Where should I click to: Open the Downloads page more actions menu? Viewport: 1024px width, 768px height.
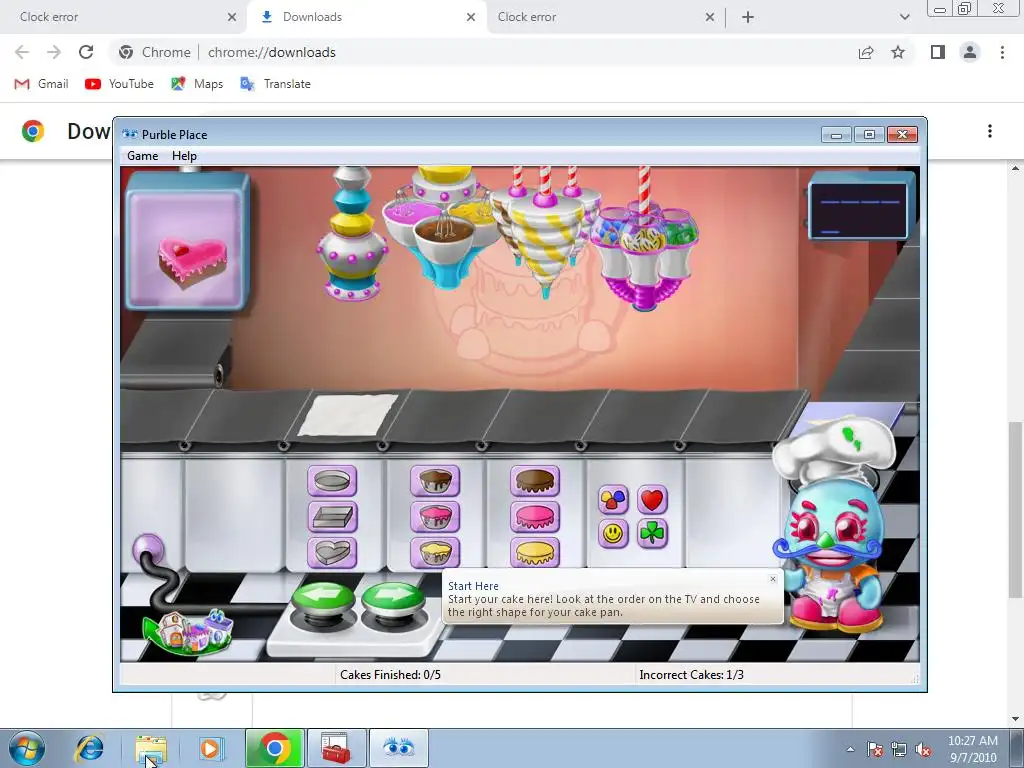(x=990, y=131)
